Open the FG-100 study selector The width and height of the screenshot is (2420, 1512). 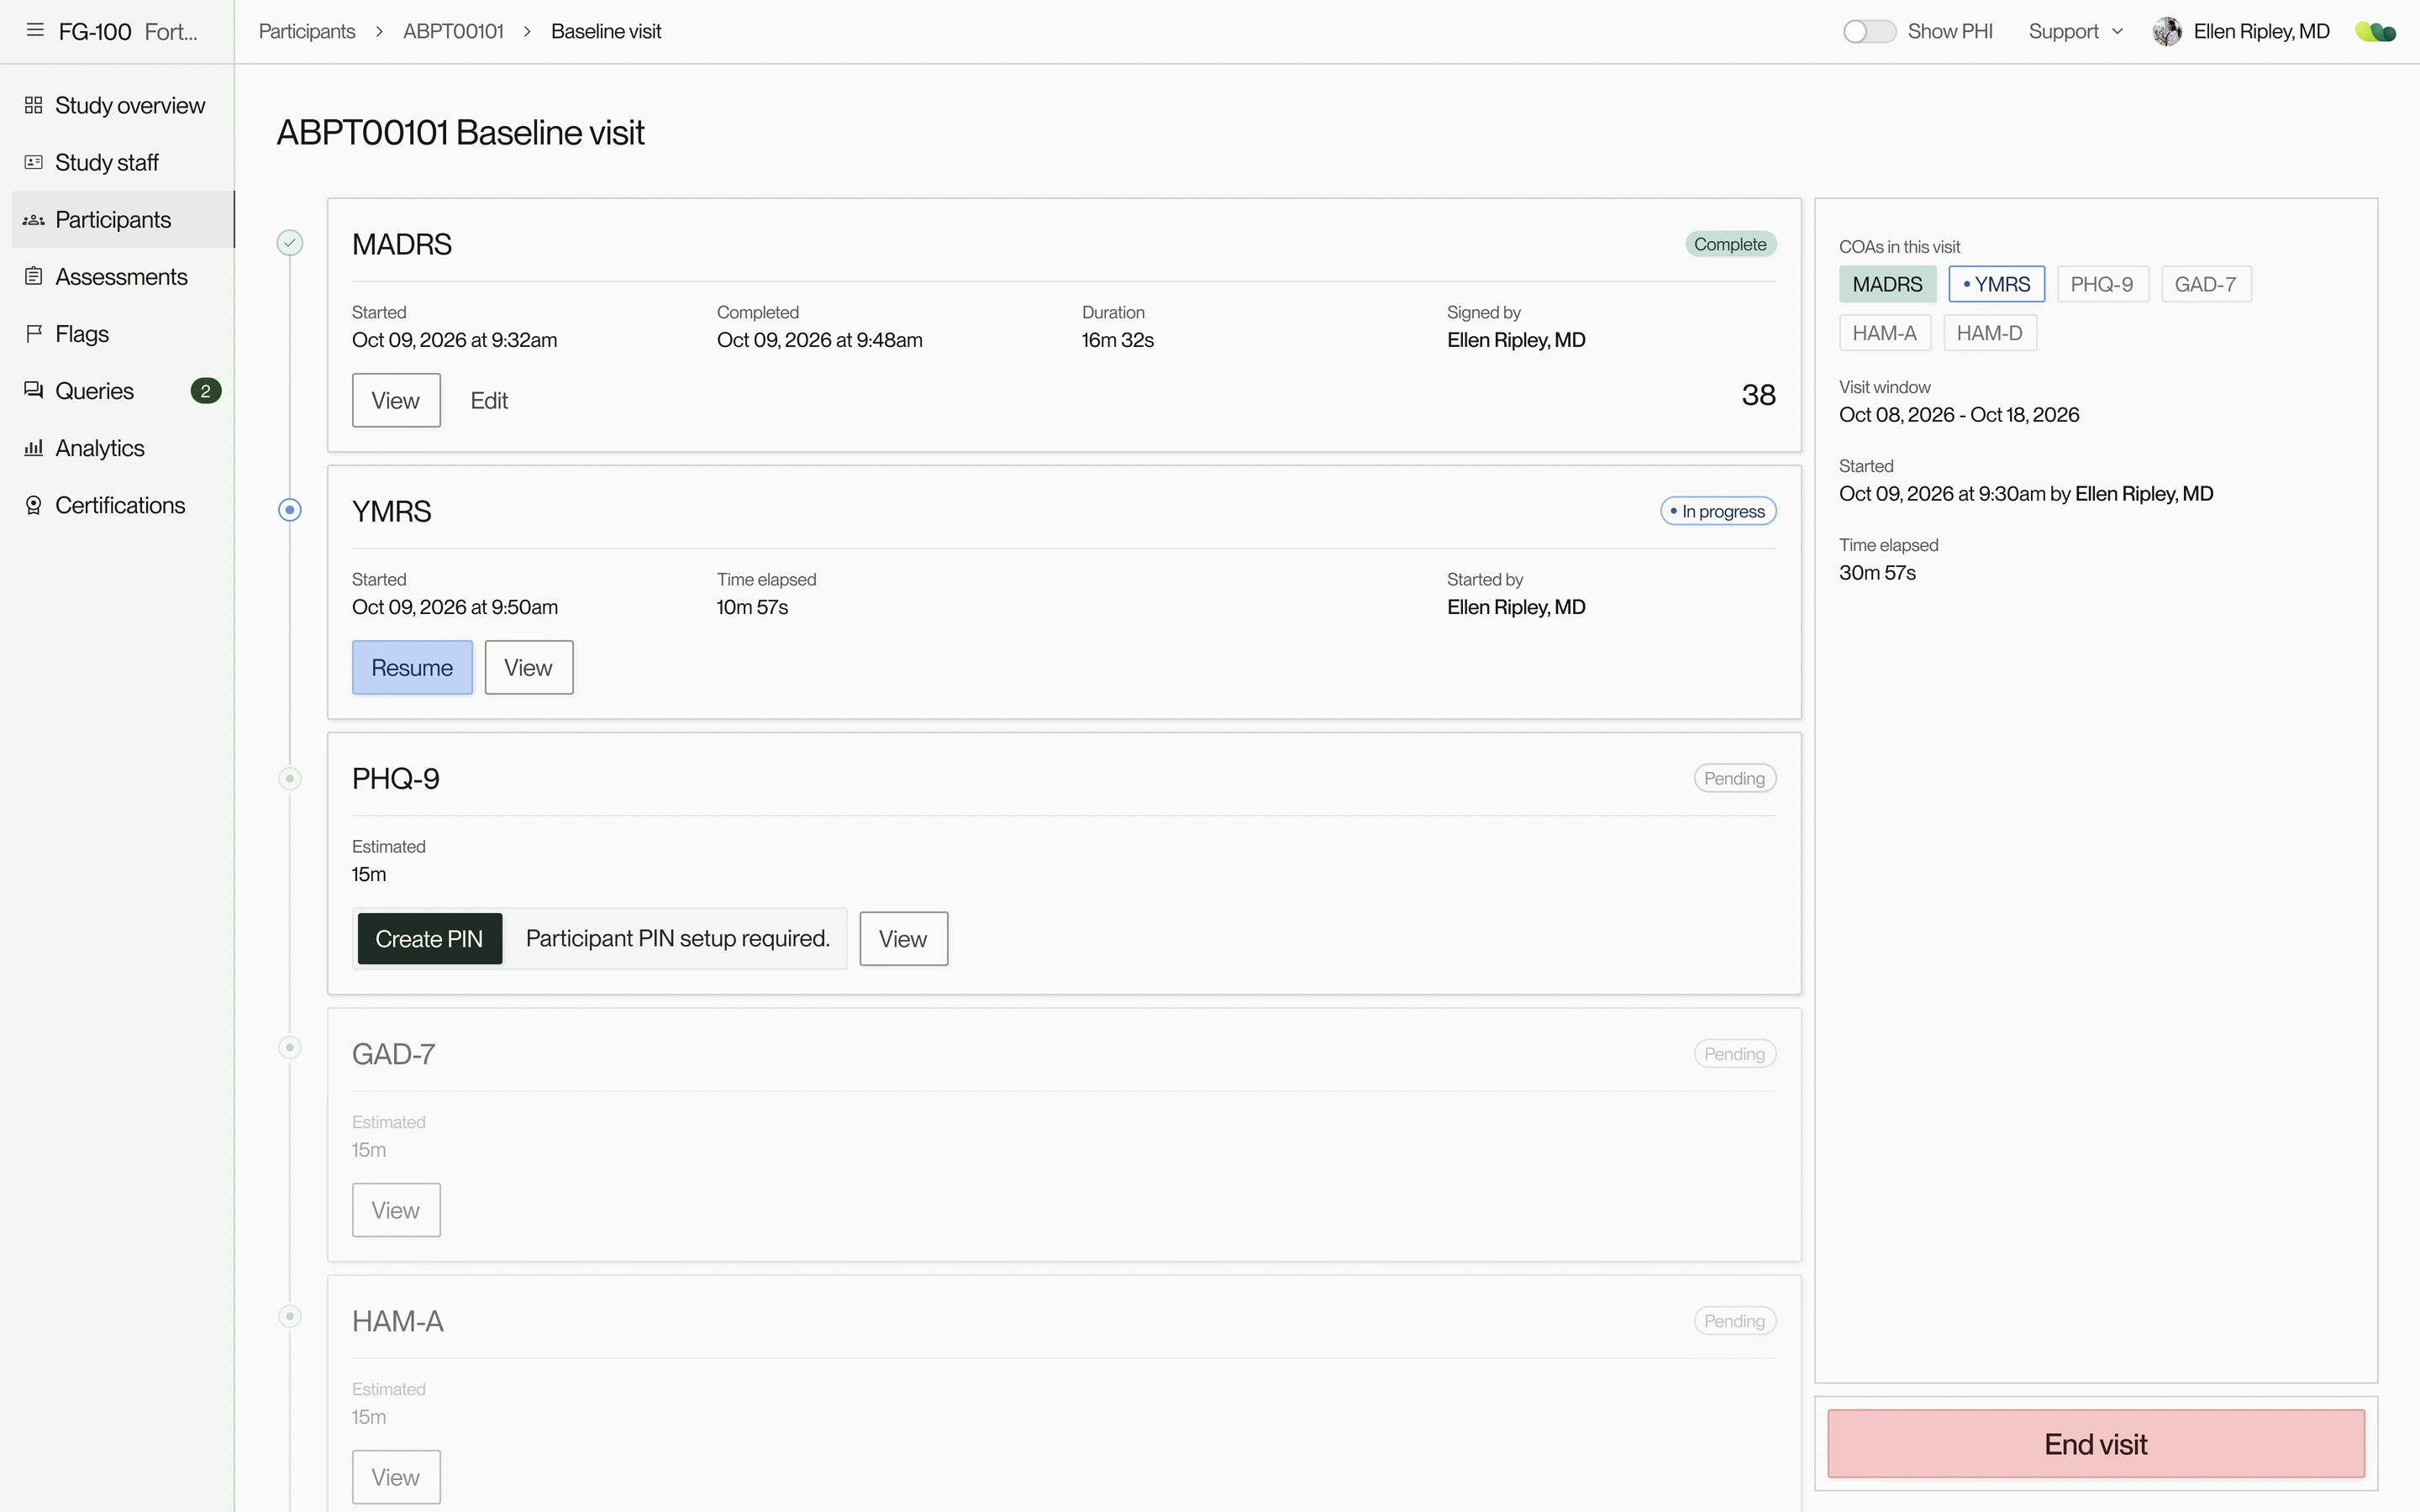click(x=128, y=31)
